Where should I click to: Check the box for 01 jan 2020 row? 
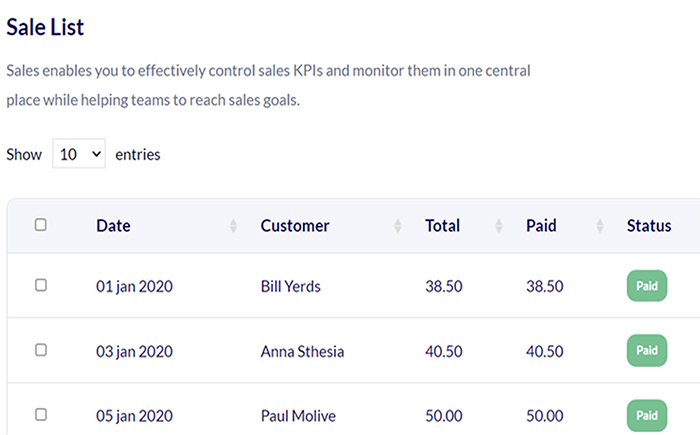pyautogui.click(x=41, y=285)
